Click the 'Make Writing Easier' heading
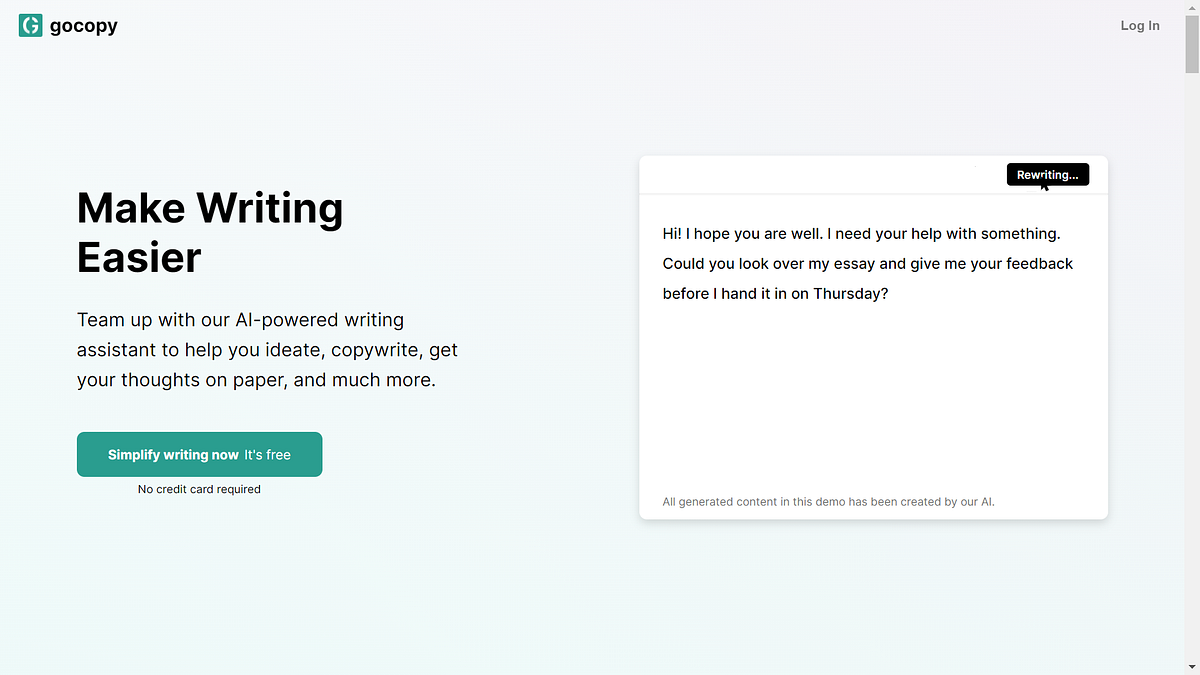This screenshot has width=1200, height=675. [x=210, y=232]
